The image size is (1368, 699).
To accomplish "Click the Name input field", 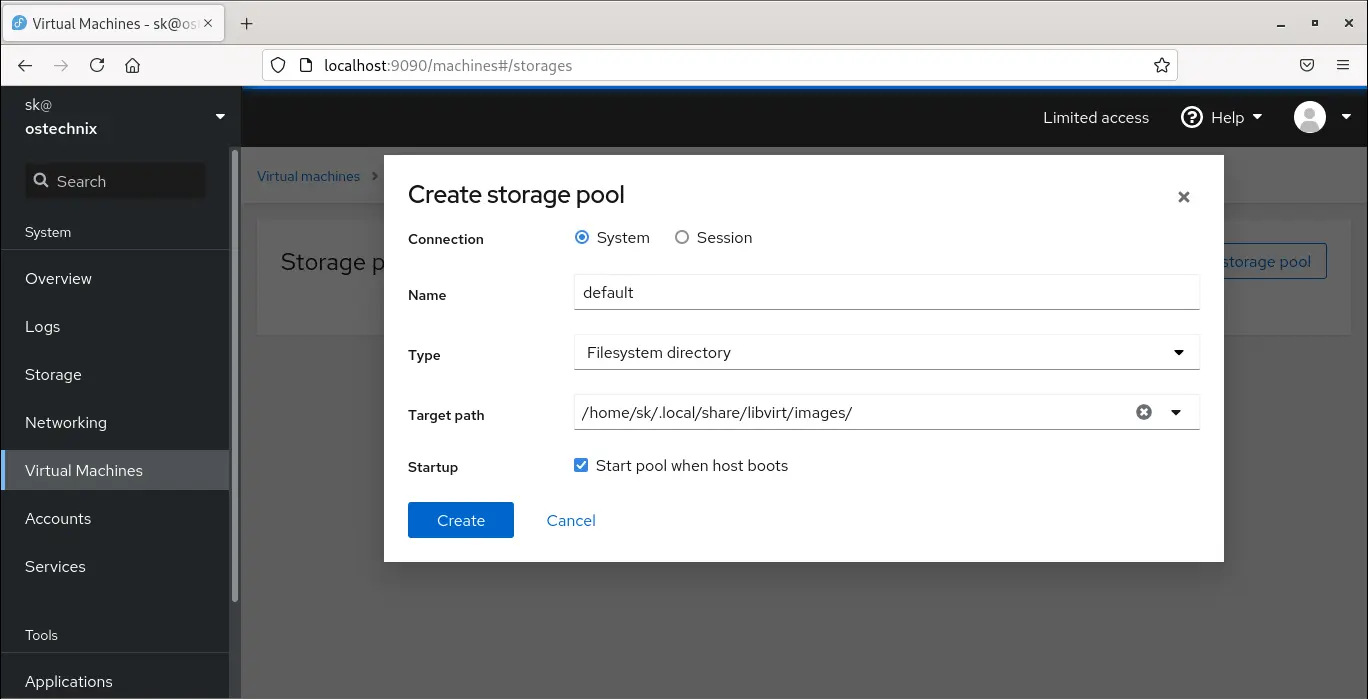I will [886, 293].
